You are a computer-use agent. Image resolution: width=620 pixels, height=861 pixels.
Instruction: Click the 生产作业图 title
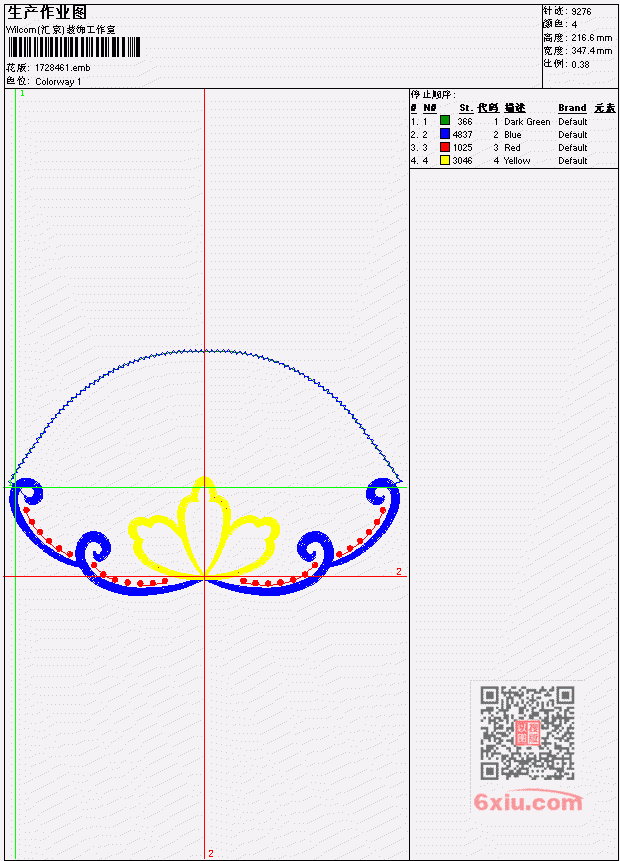[47, 13]
